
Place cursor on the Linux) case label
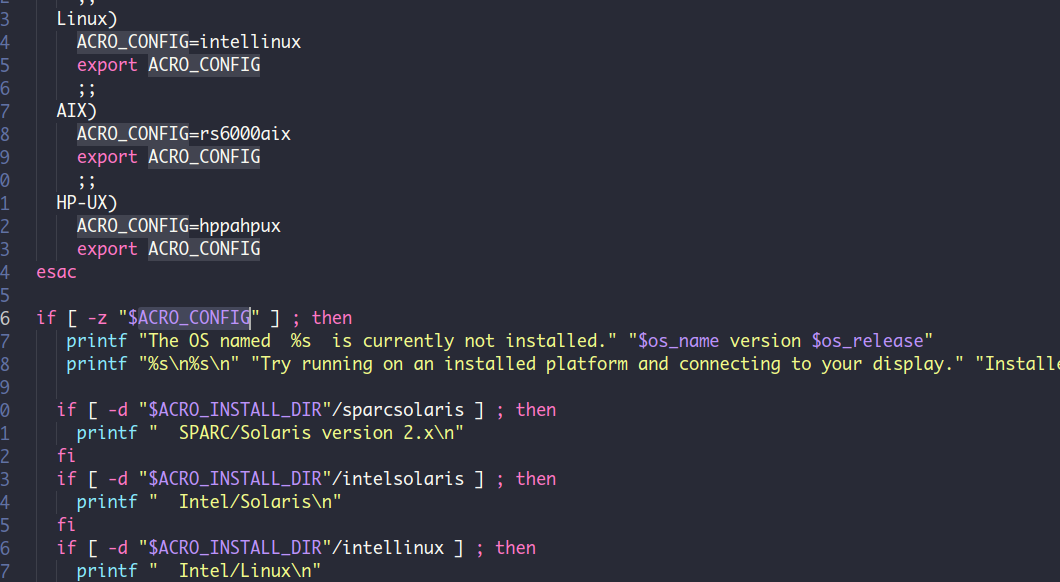[87, 19]
